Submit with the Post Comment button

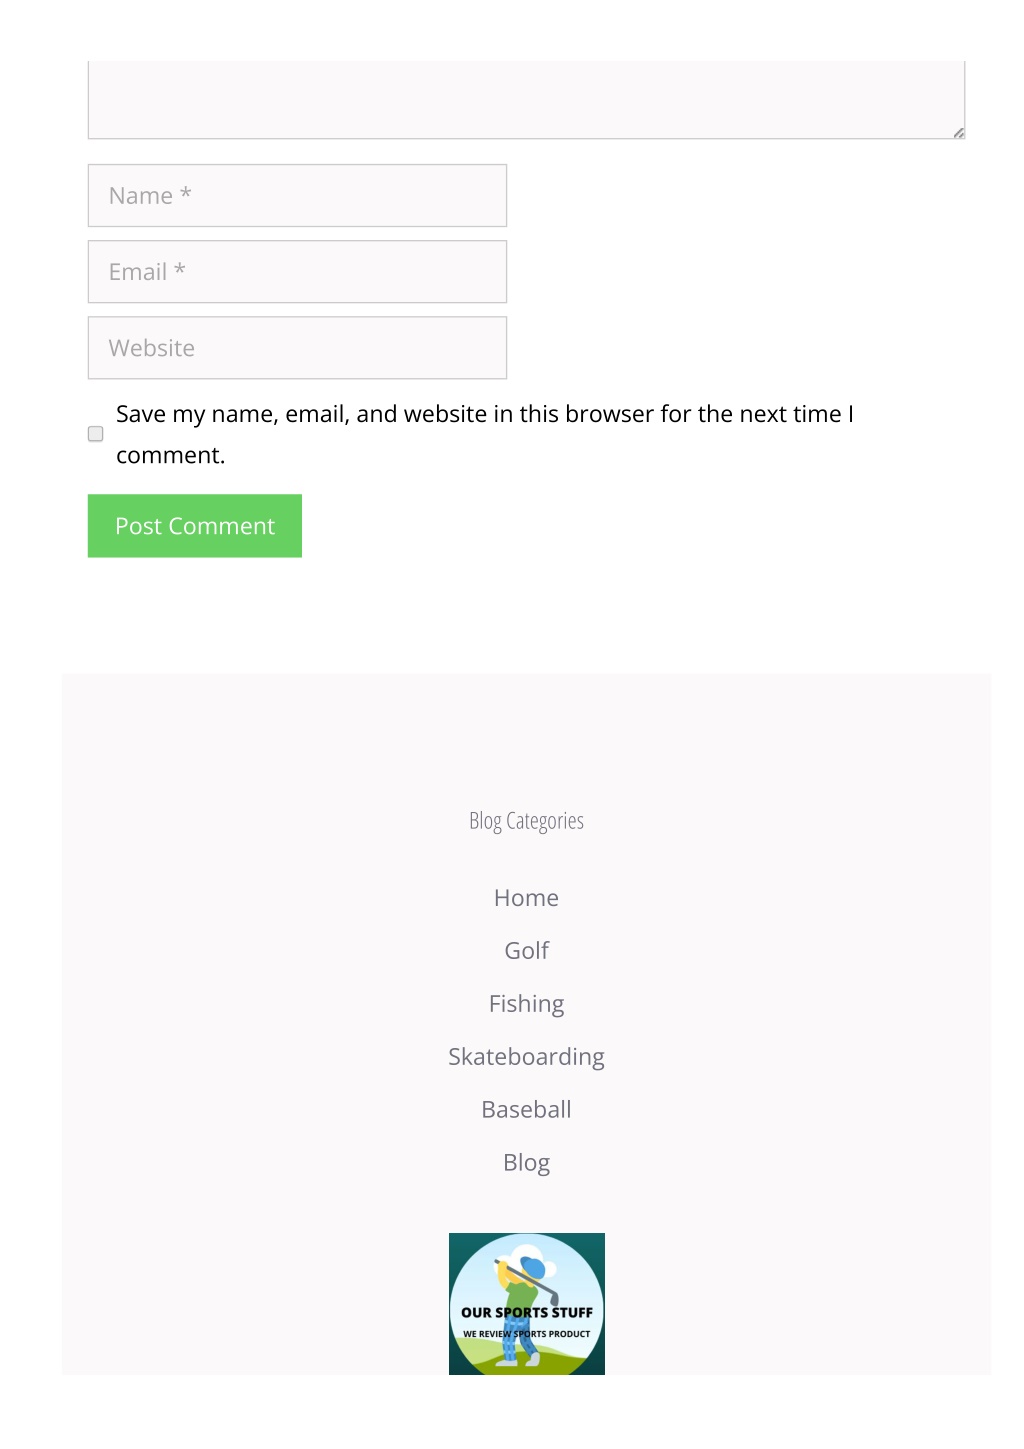195,526
